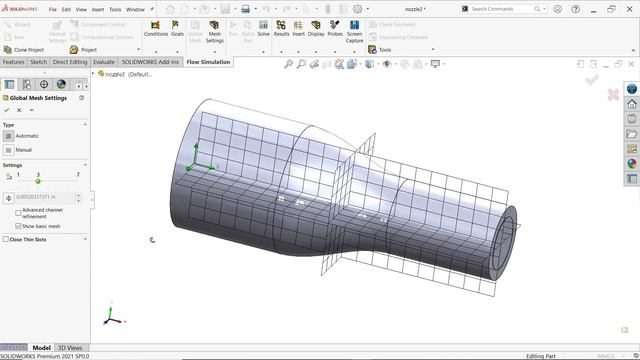Image resolution: width=640 pixels, height=360 pixels.
Task: Collapse the Settings section
Action: [85, 164]
